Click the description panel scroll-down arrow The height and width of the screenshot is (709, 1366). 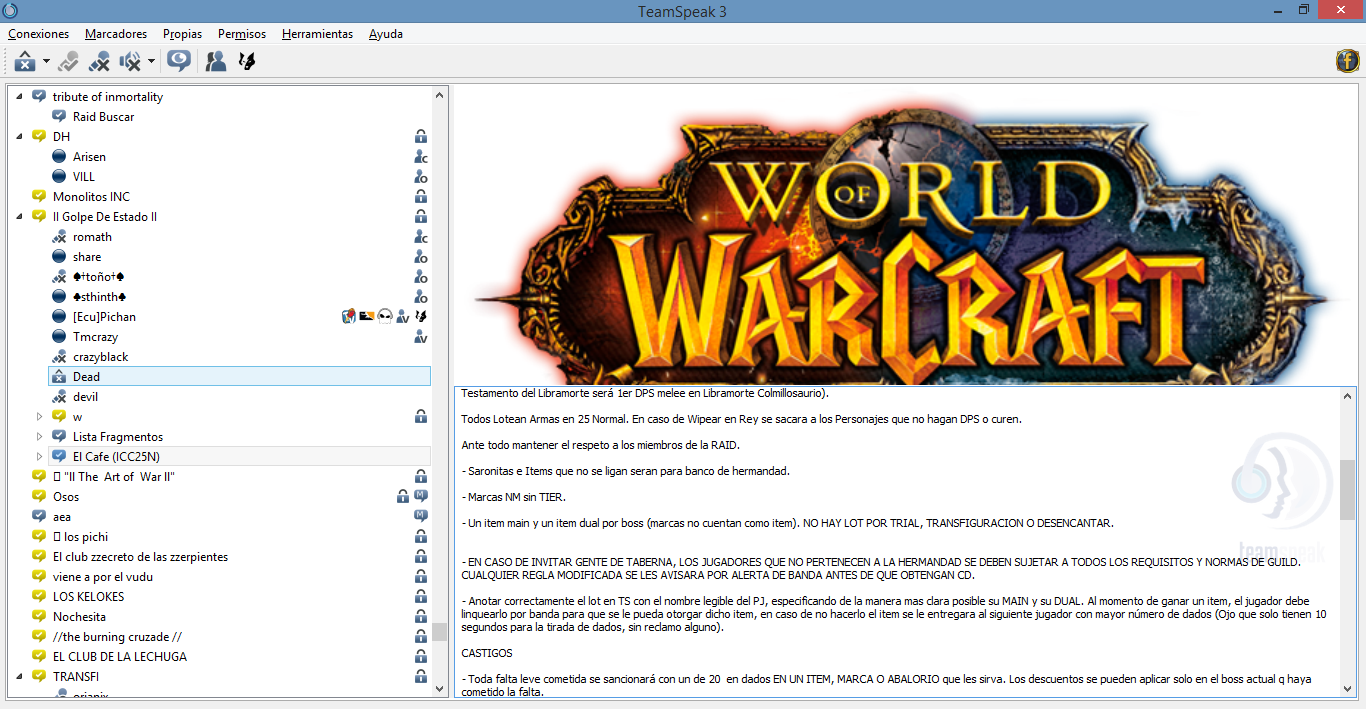[x=1348, y=689]
